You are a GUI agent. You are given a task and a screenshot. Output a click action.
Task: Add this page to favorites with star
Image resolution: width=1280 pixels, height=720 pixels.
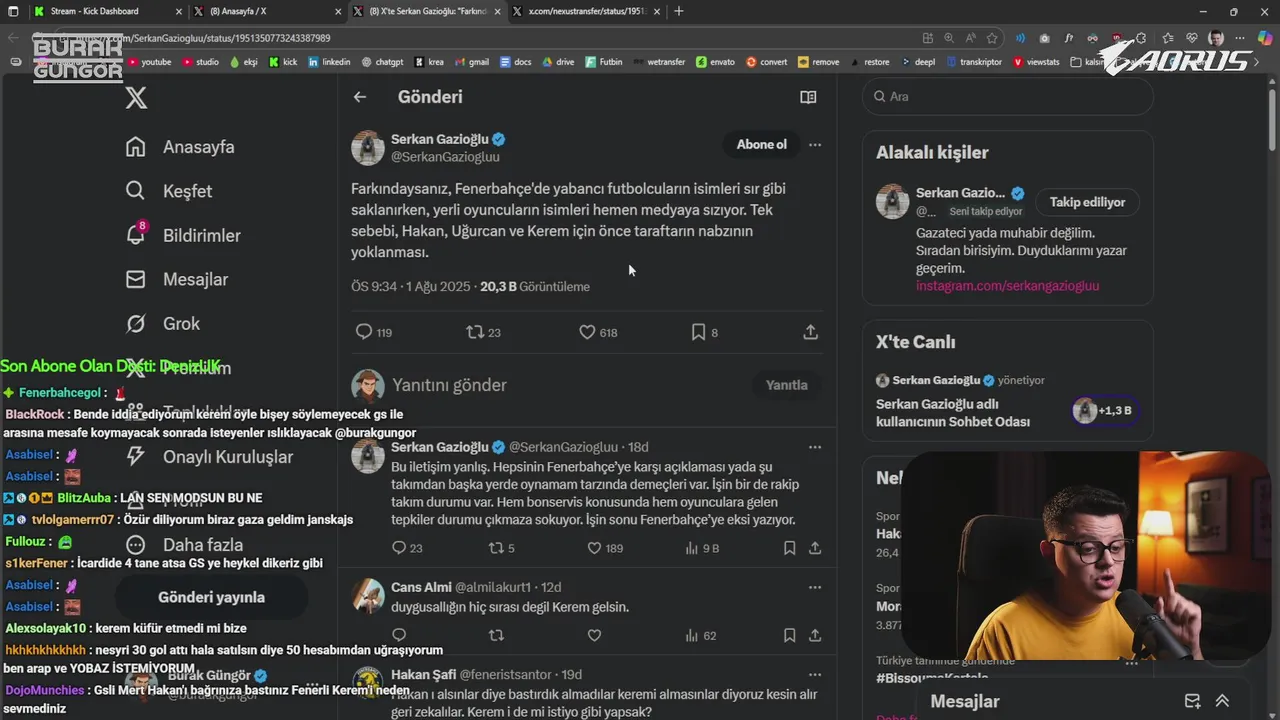click(992, 38)
